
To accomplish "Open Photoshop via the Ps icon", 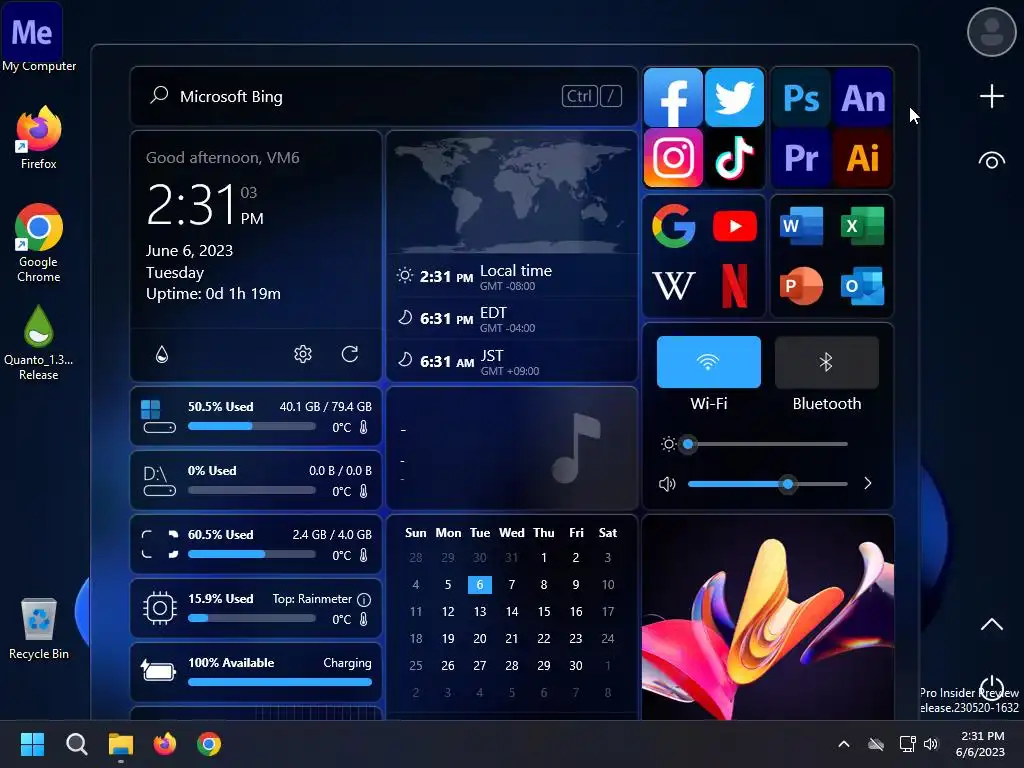I will pyautogui.click(x=801, y=97).
